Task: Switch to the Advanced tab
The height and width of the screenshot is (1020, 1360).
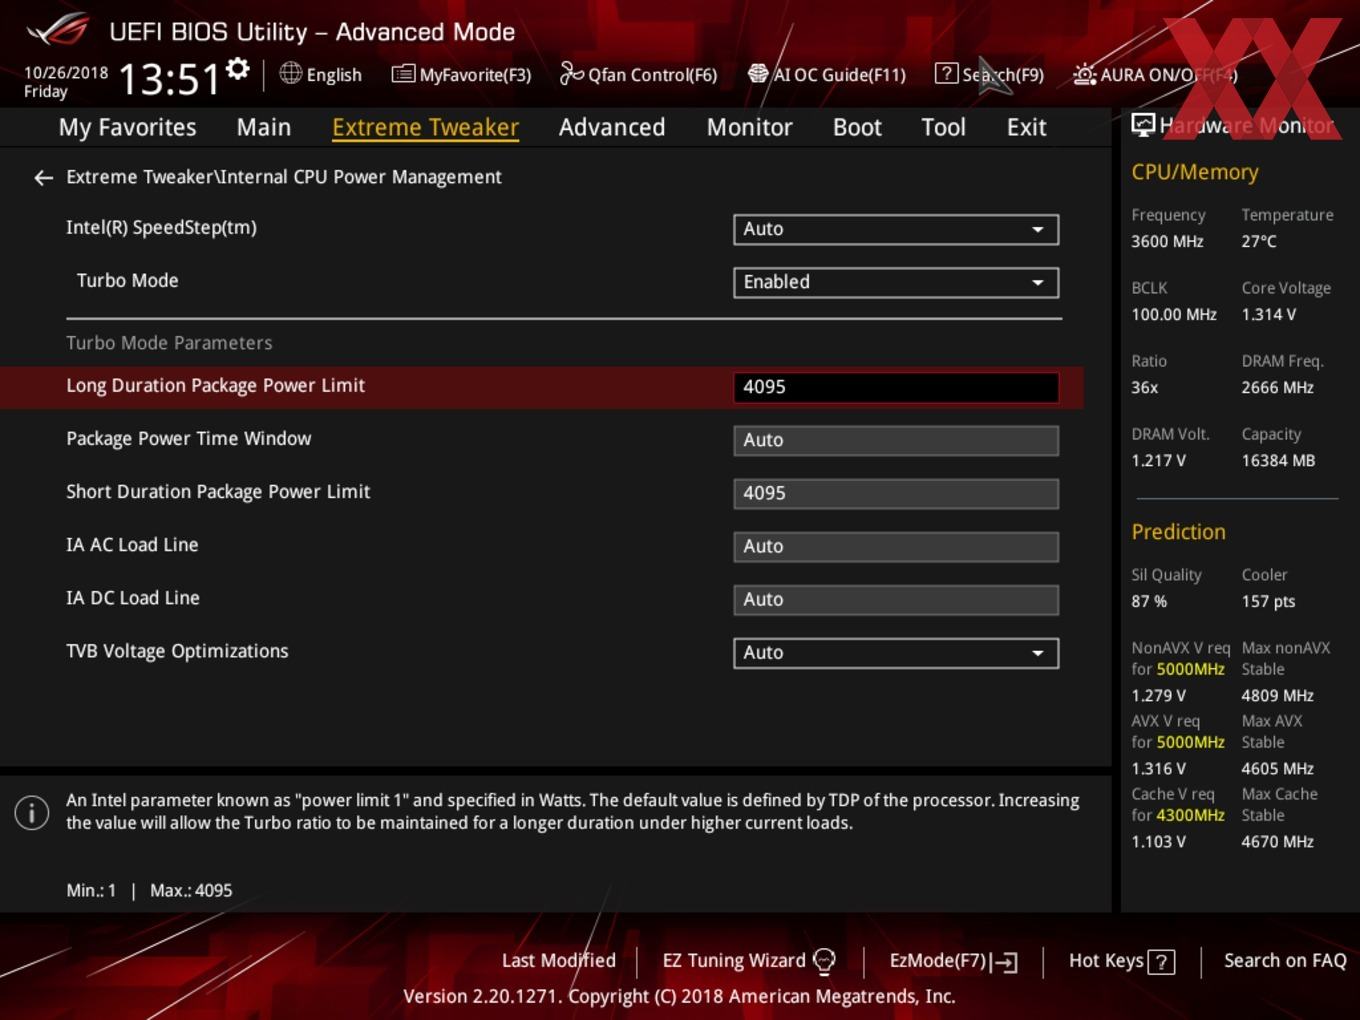Action: click(x=612, y=127)
